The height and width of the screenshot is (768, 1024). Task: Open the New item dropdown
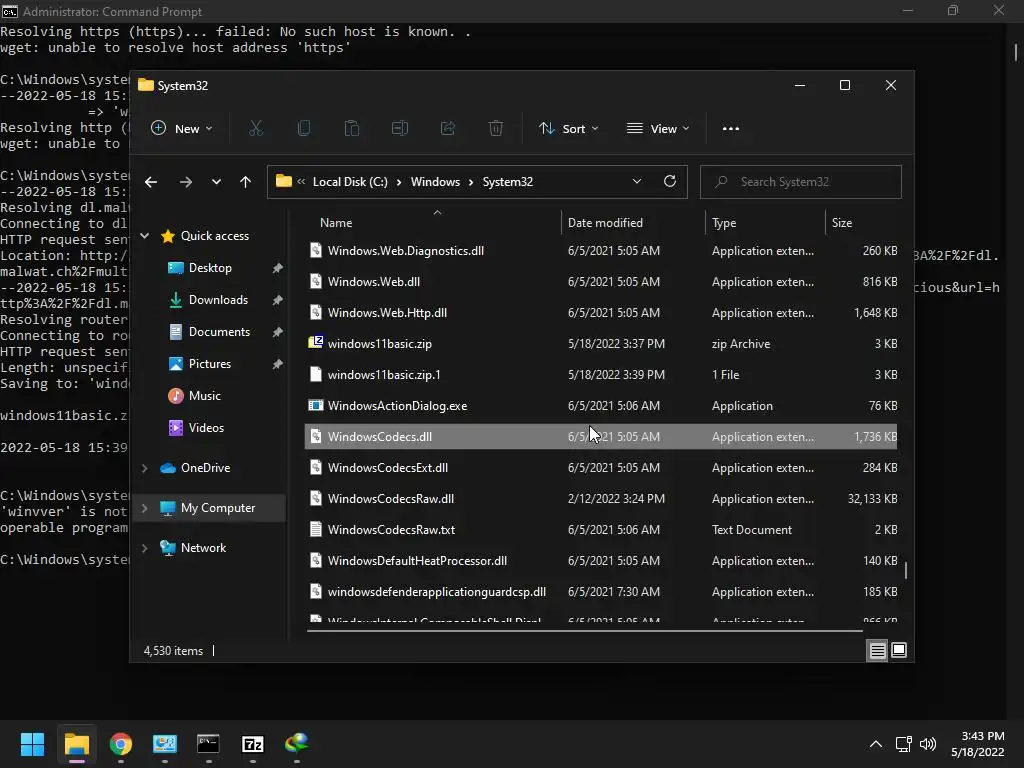click(x=182, y=129)
